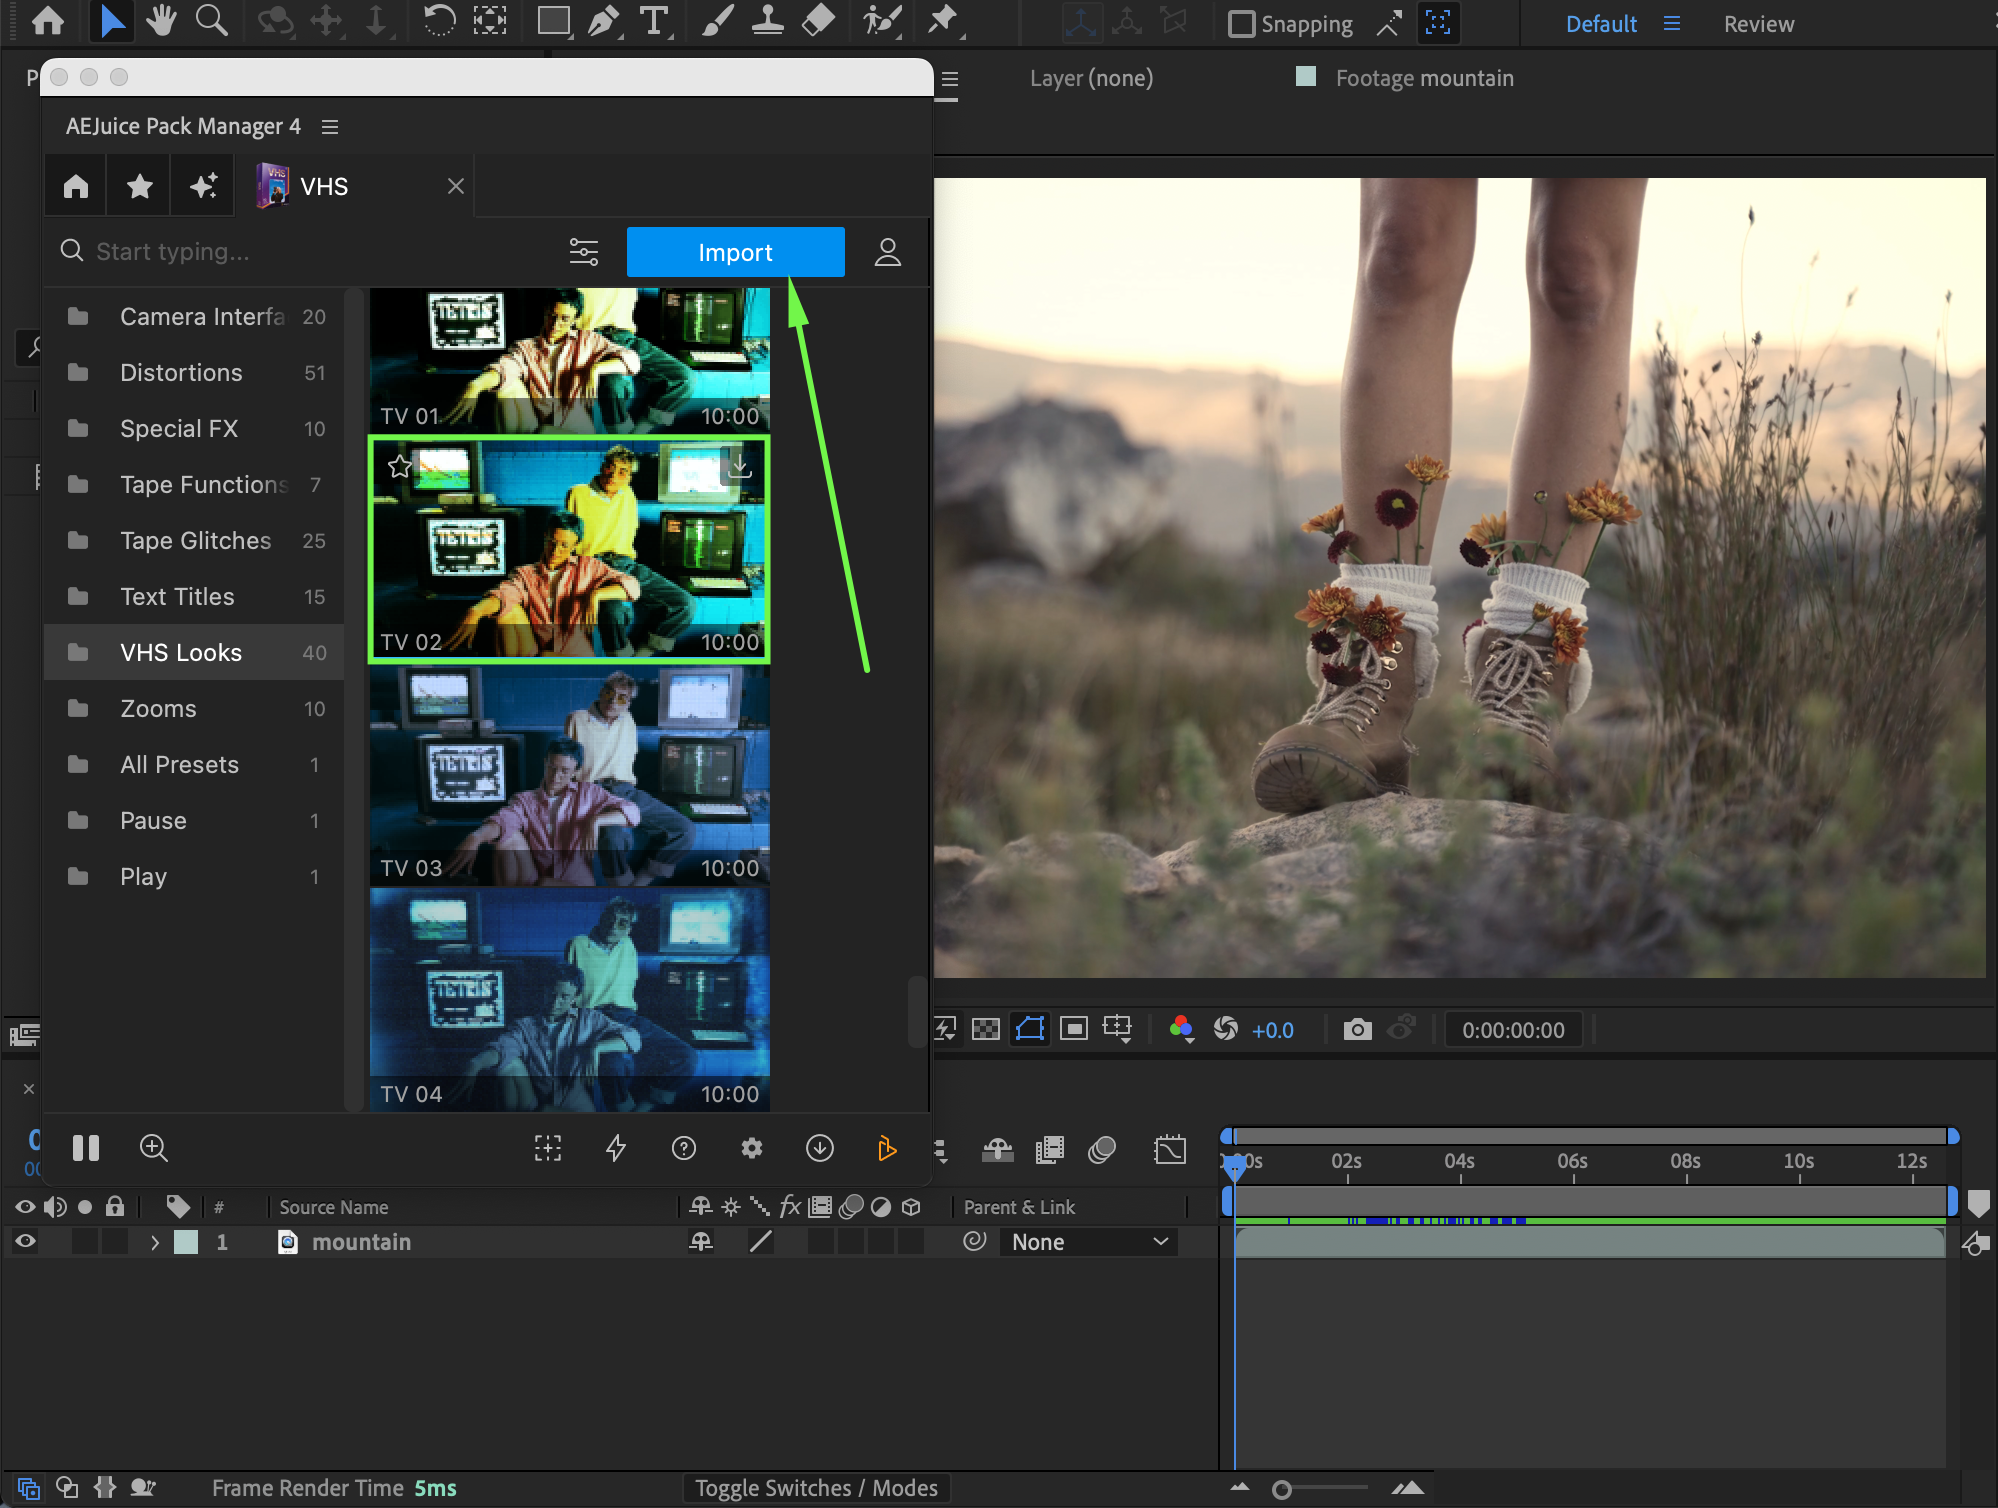Pause AEJuice preview playback
The width and height of the screenshot is (1998, 1508).
[x=86, y=1148]
